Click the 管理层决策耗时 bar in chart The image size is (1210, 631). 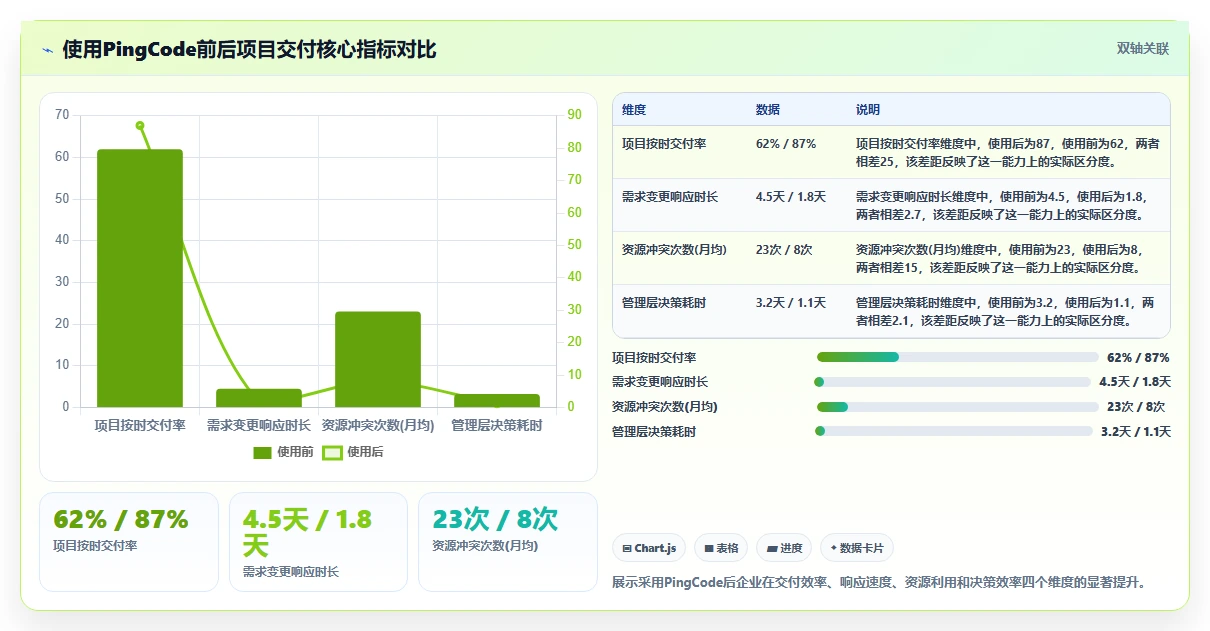click(x=497, y=400)
